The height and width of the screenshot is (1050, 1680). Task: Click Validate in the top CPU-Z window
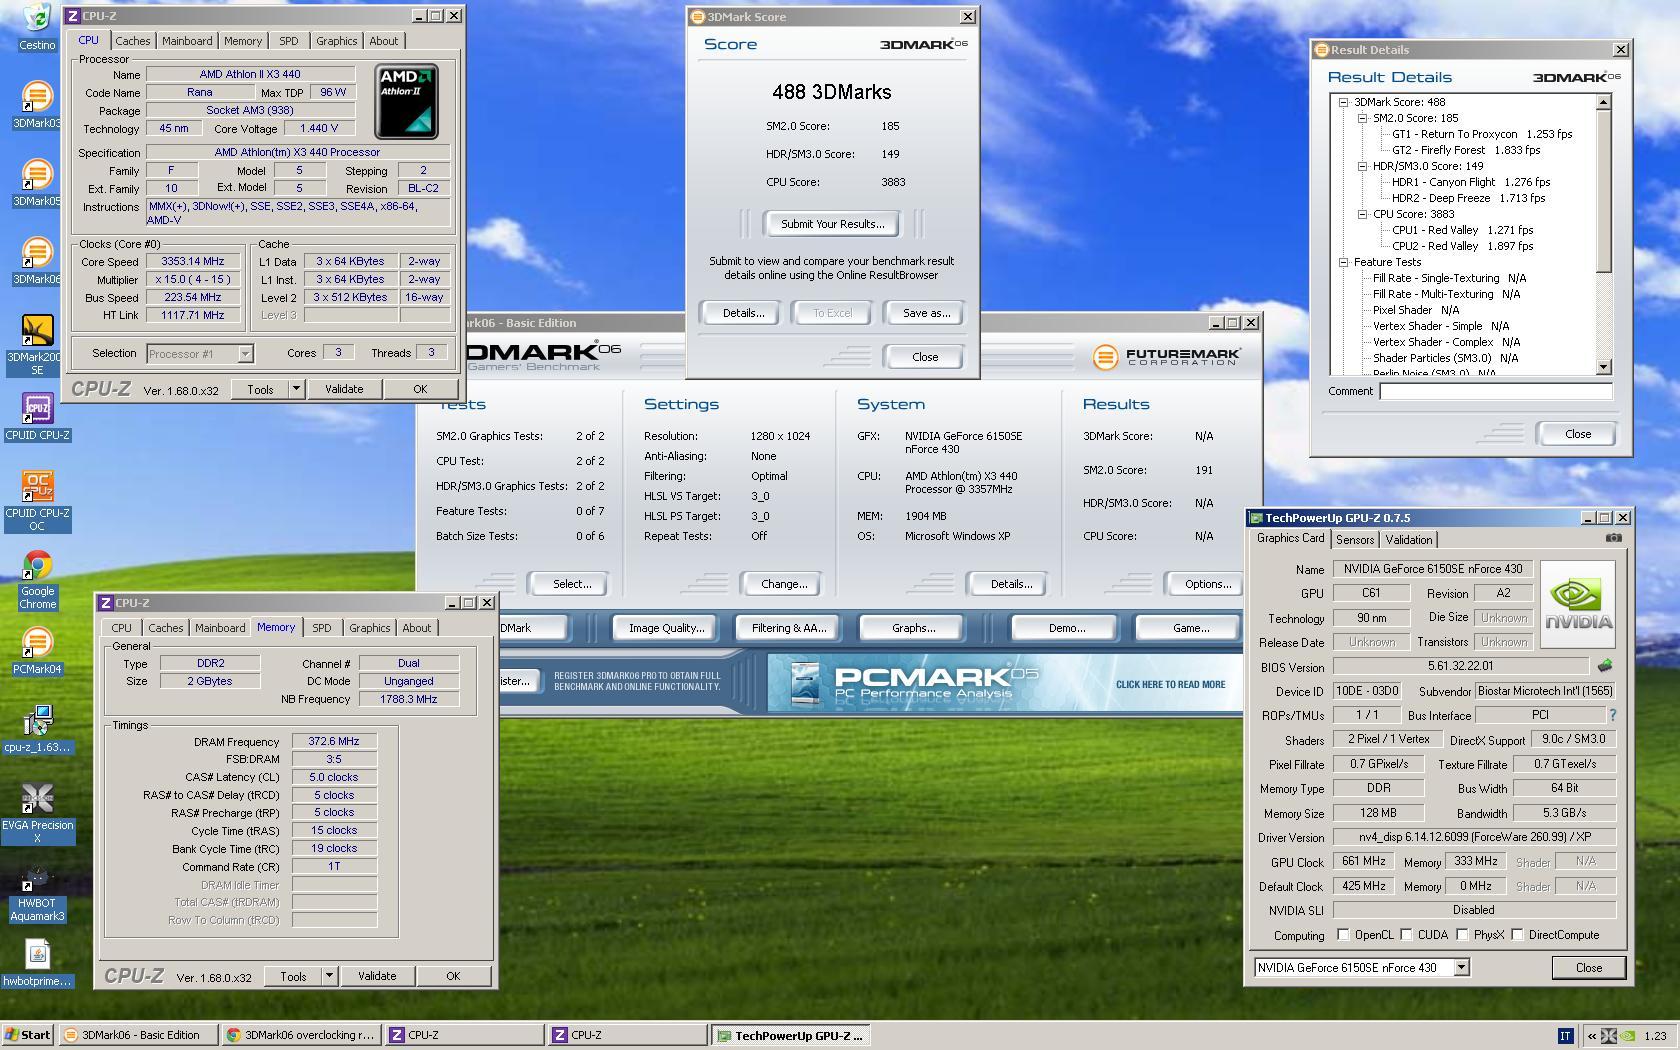click(344, 389)
